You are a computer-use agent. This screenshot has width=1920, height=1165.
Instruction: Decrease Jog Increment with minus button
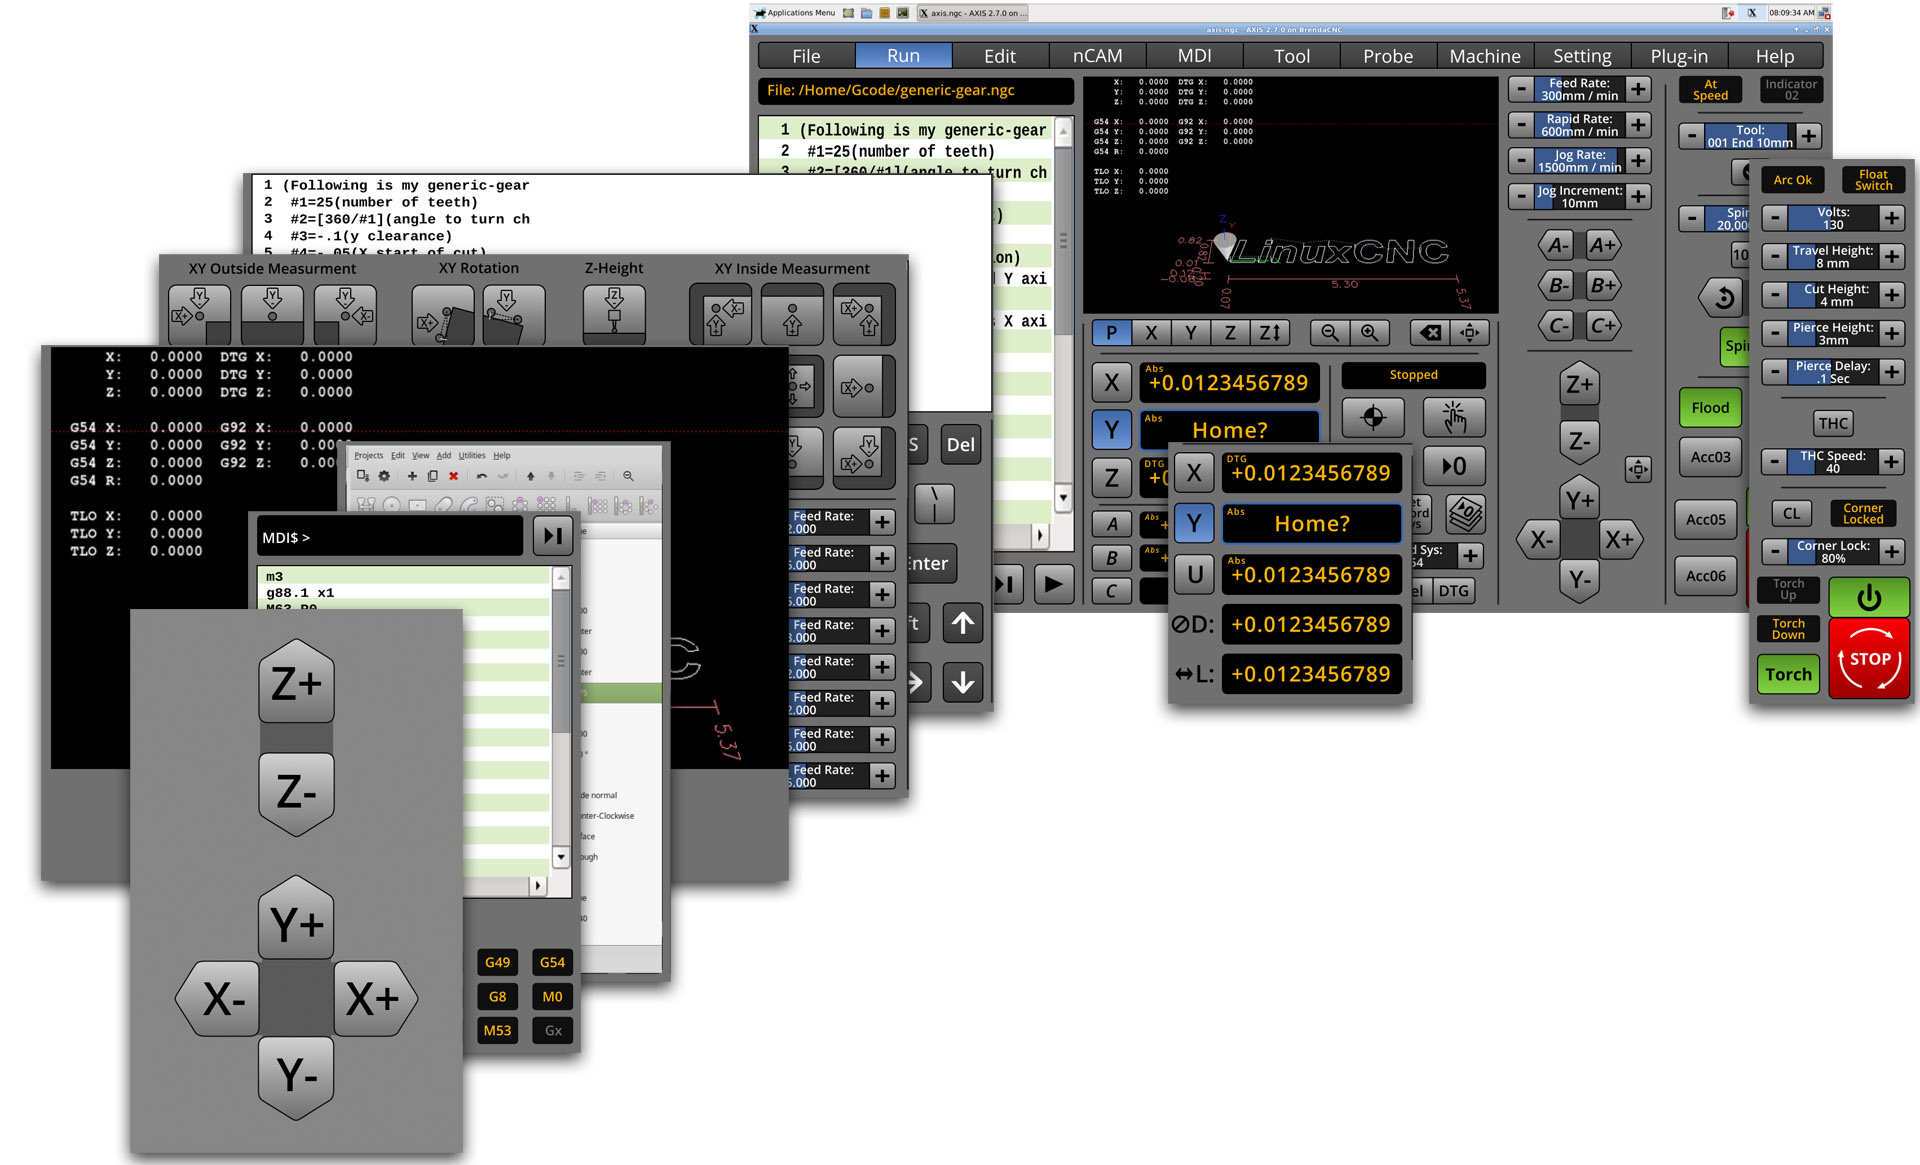point(1521,196)
